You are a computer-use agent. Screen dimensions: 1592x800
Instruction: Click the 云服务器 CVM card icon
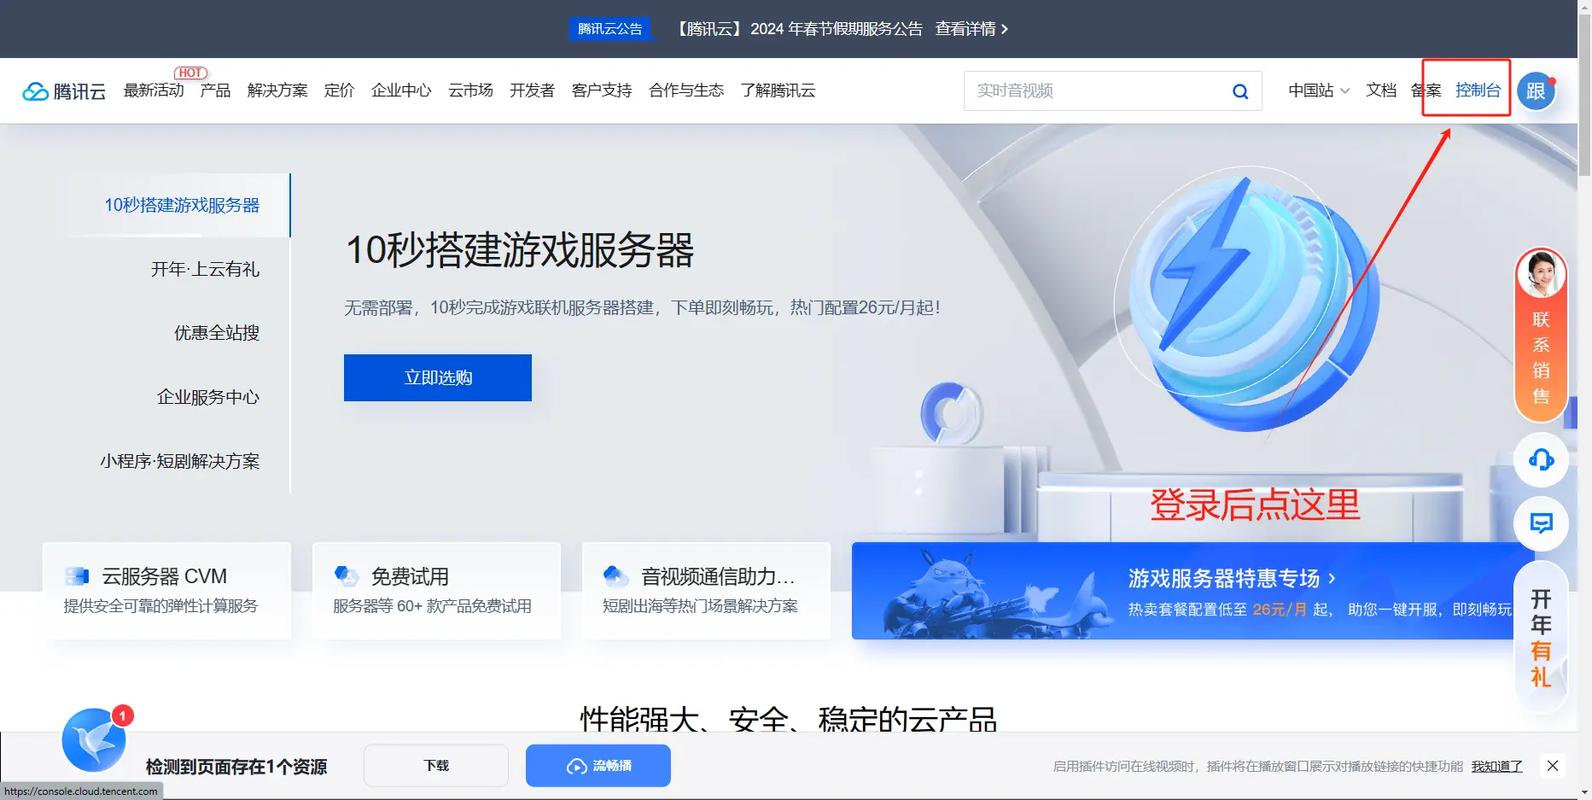77,576
